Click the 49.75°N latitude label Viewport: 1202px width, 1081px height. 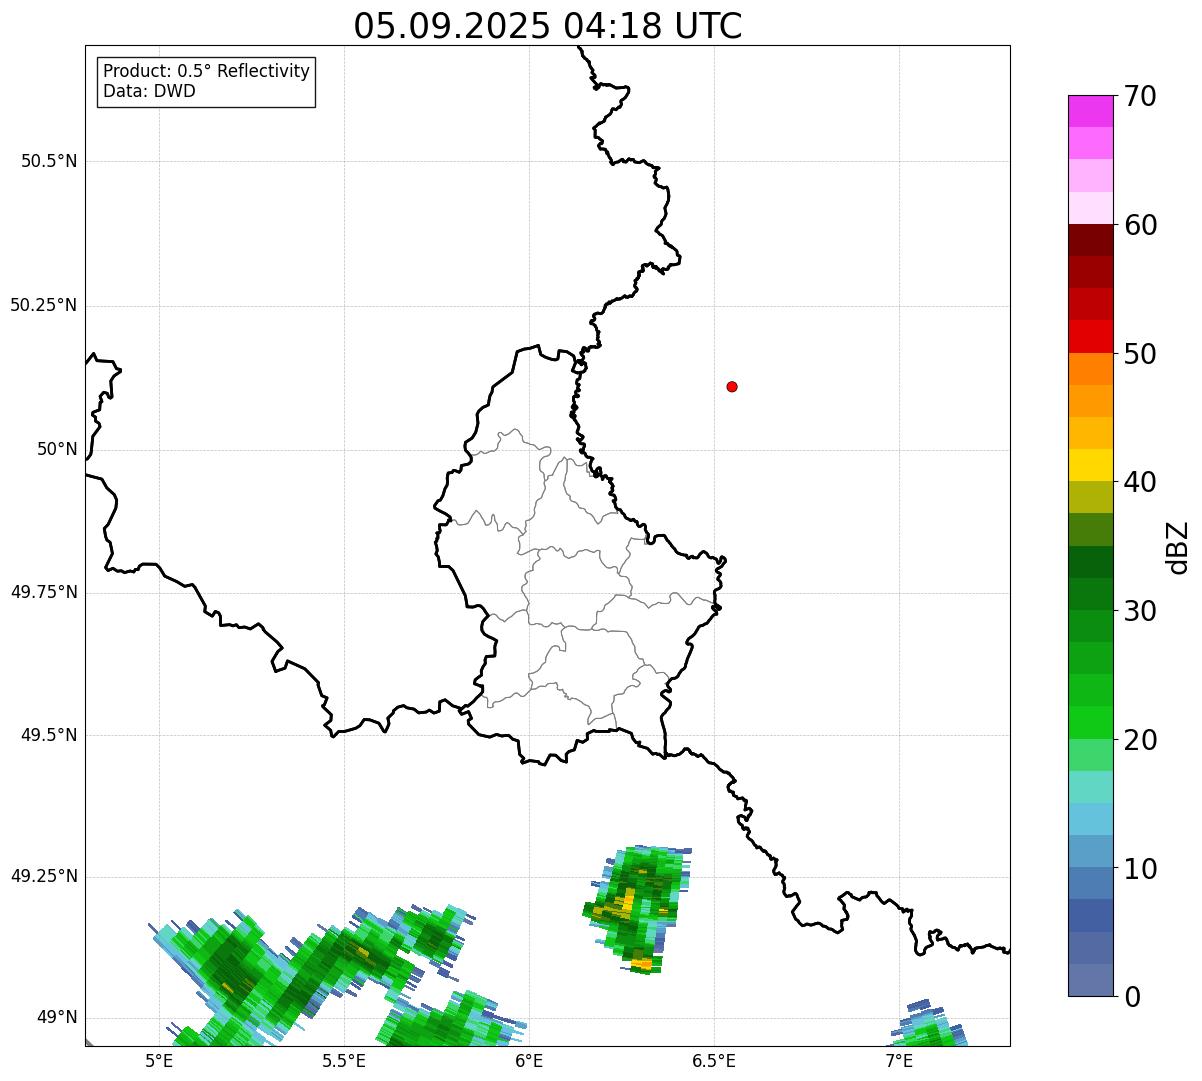[x=44, y=592]
